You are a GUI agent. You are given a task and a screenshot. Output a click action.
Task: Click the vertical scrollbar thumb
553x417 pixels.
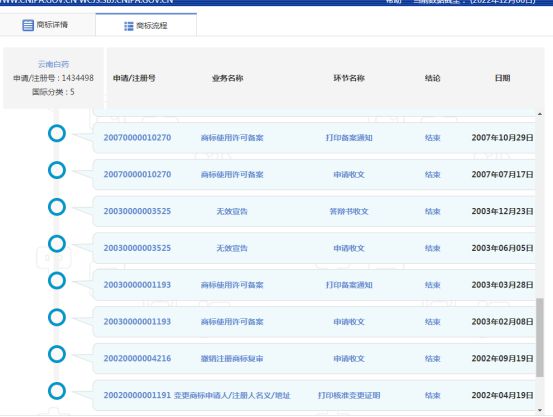coord(540,337)
